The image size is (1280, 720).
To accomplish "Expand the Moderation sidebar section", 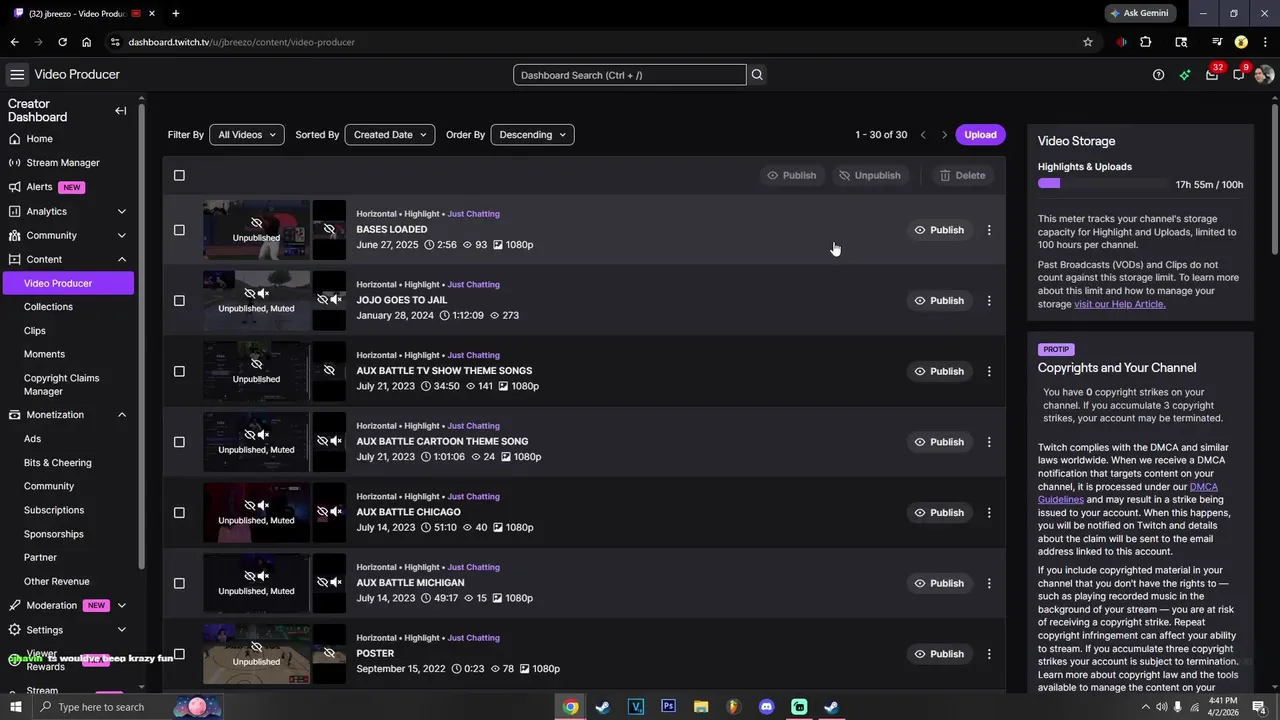I will point(122,605).
